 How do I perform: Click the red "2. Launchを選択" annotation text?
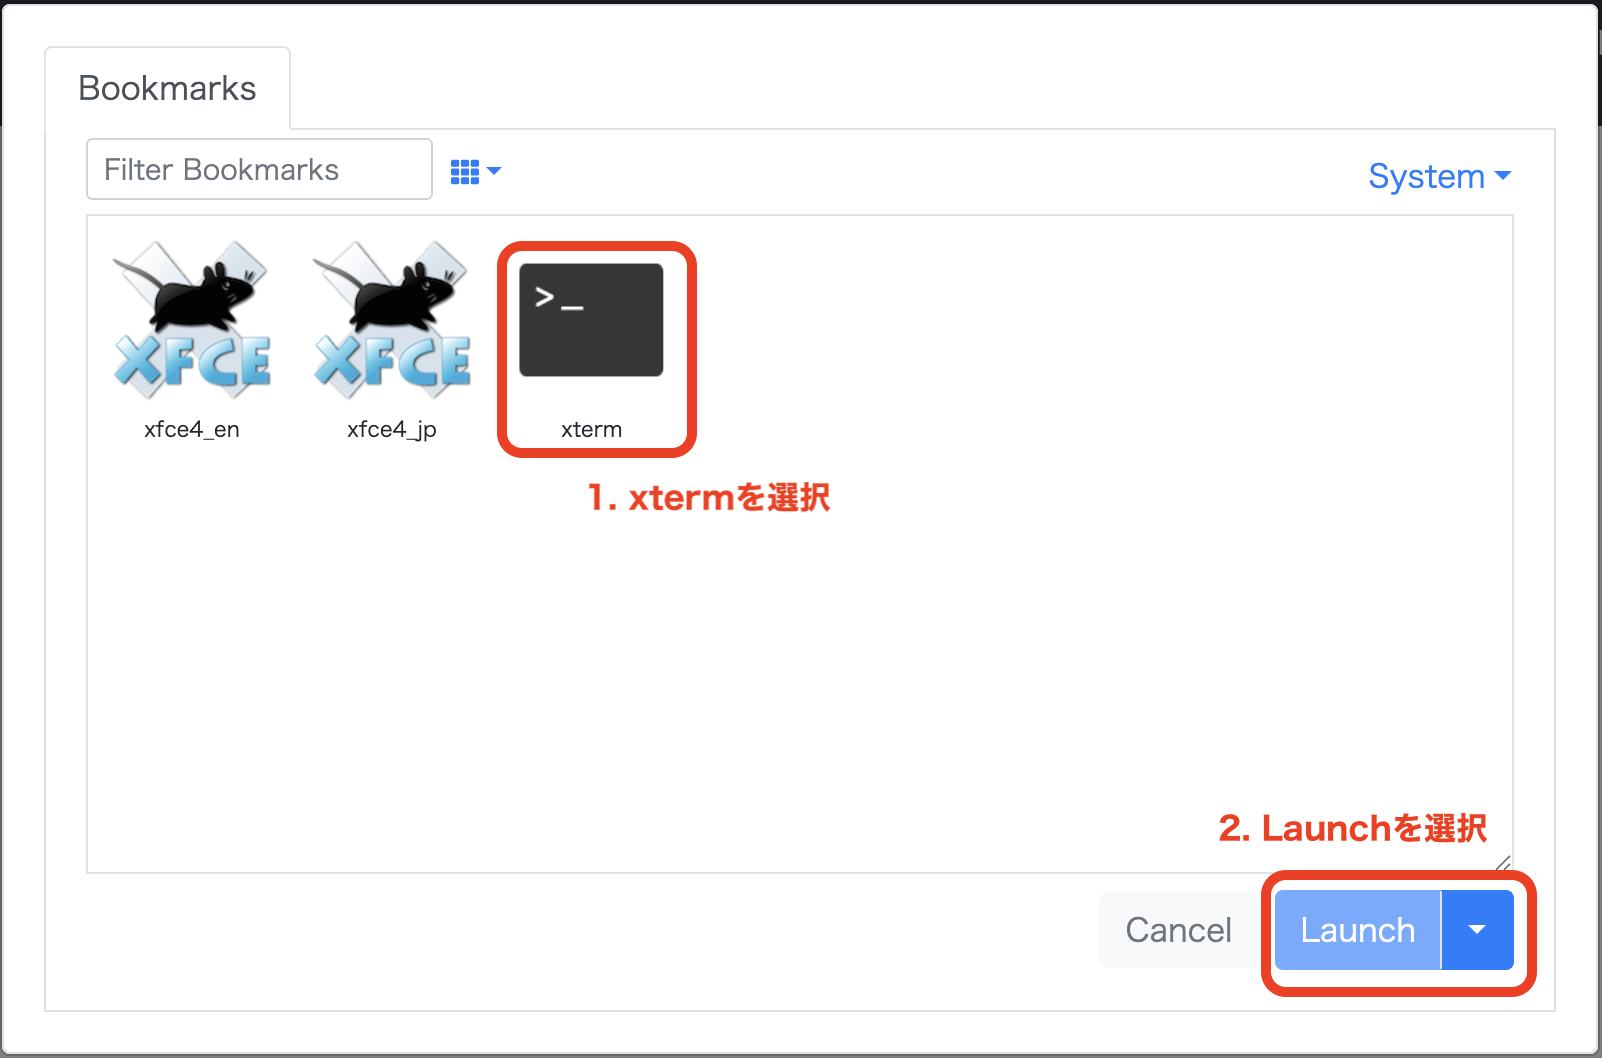click(1352, 828)
